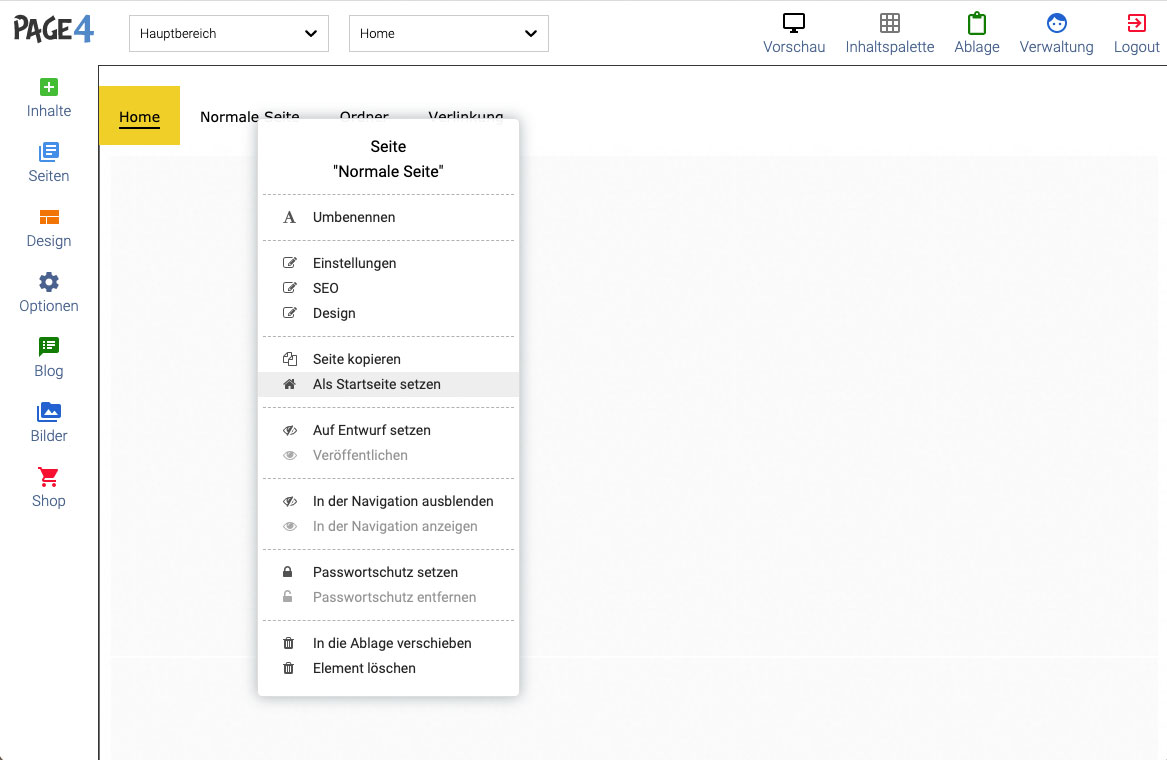Click the eye icon beside In der Navigation anzeigen
The width and height of the screenshot is (1167, 760).
(290, 526)
